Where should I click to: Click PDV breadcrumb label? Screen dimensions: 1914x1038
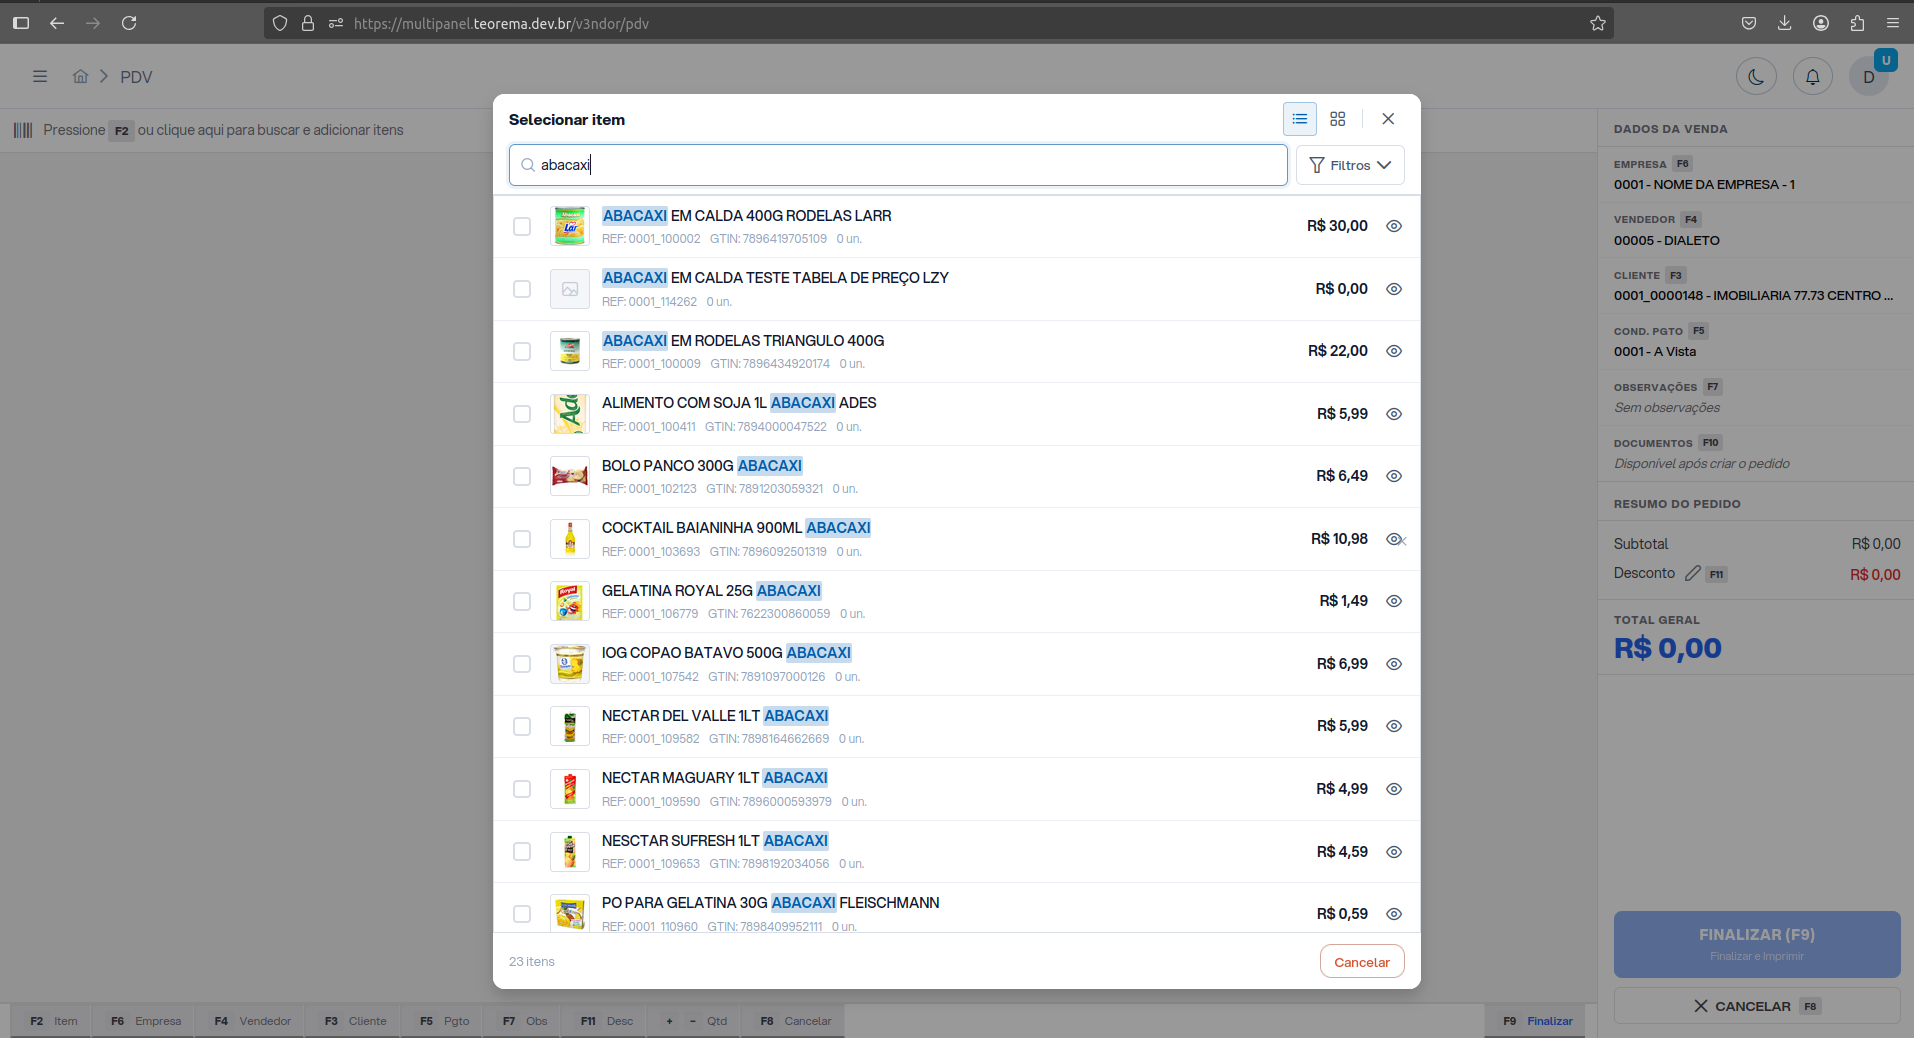tap(136, 77)
